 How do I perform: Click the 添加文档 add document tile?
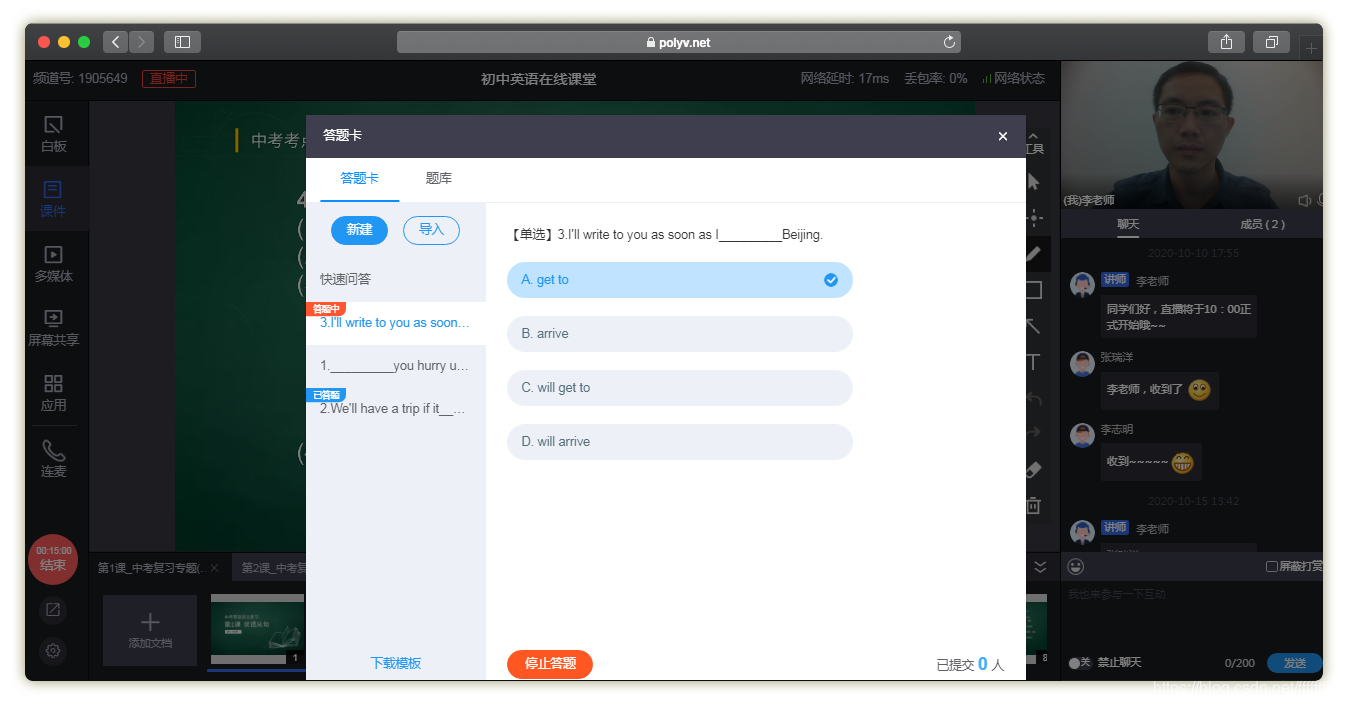coord(150,630)
